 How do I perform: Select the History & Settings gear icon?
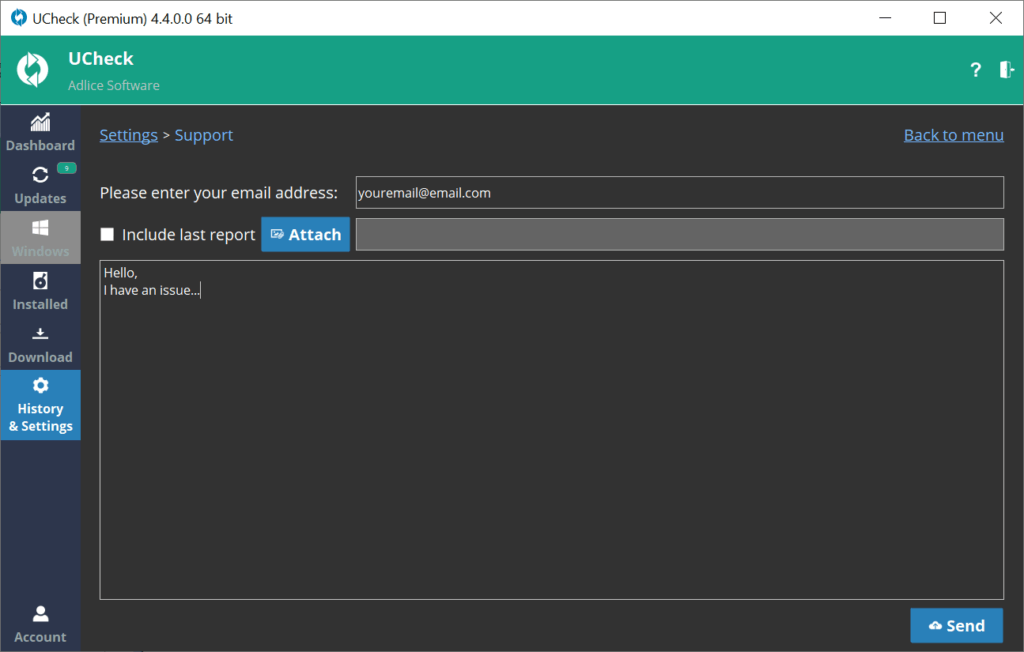(40, 386)
